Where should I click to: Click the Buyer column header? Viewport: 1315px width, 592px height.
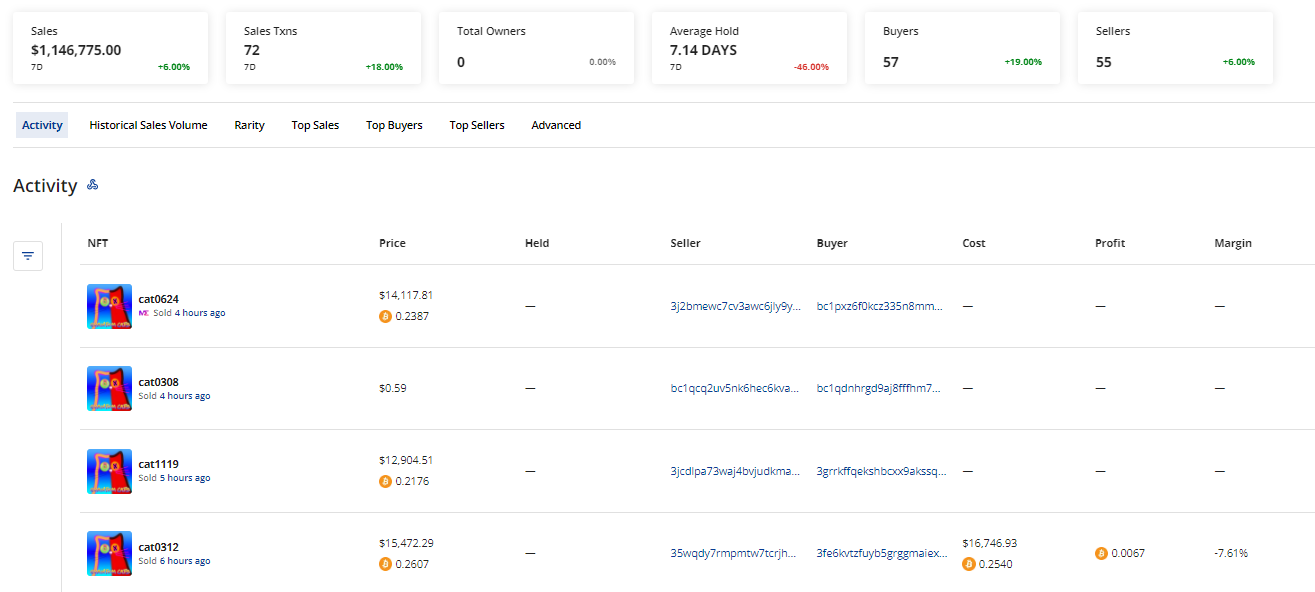pos(832,243)
